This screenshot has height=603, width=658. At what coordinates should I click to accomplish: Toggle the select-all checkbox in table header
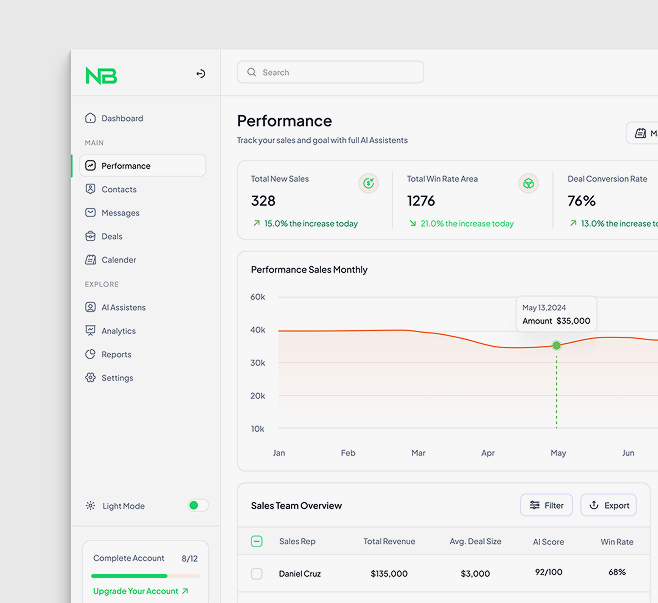pyautogui.click(x=257, y=541)
